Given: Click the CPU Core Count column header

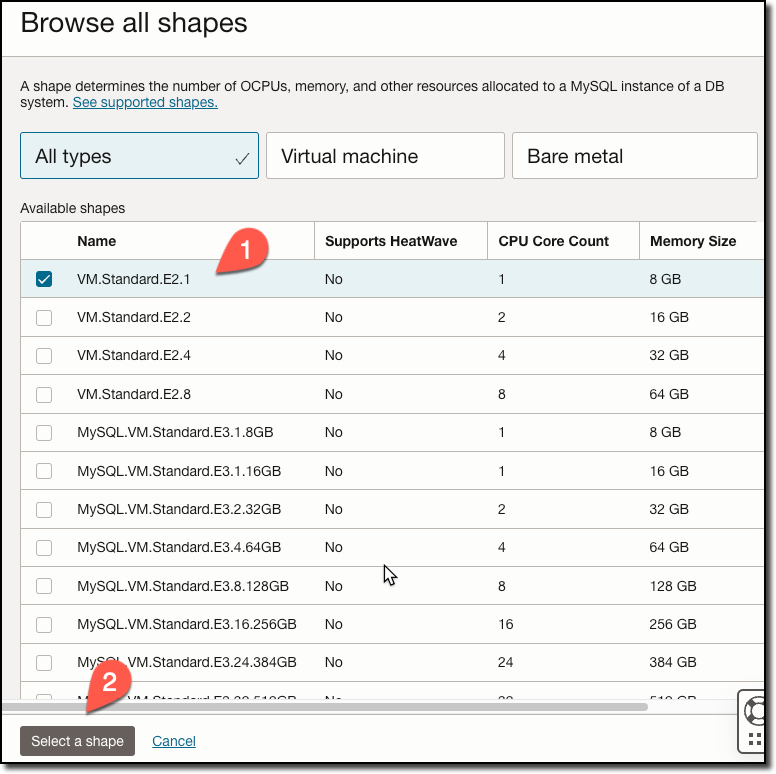Looking at the screenshot, I should tap(553, 241).
